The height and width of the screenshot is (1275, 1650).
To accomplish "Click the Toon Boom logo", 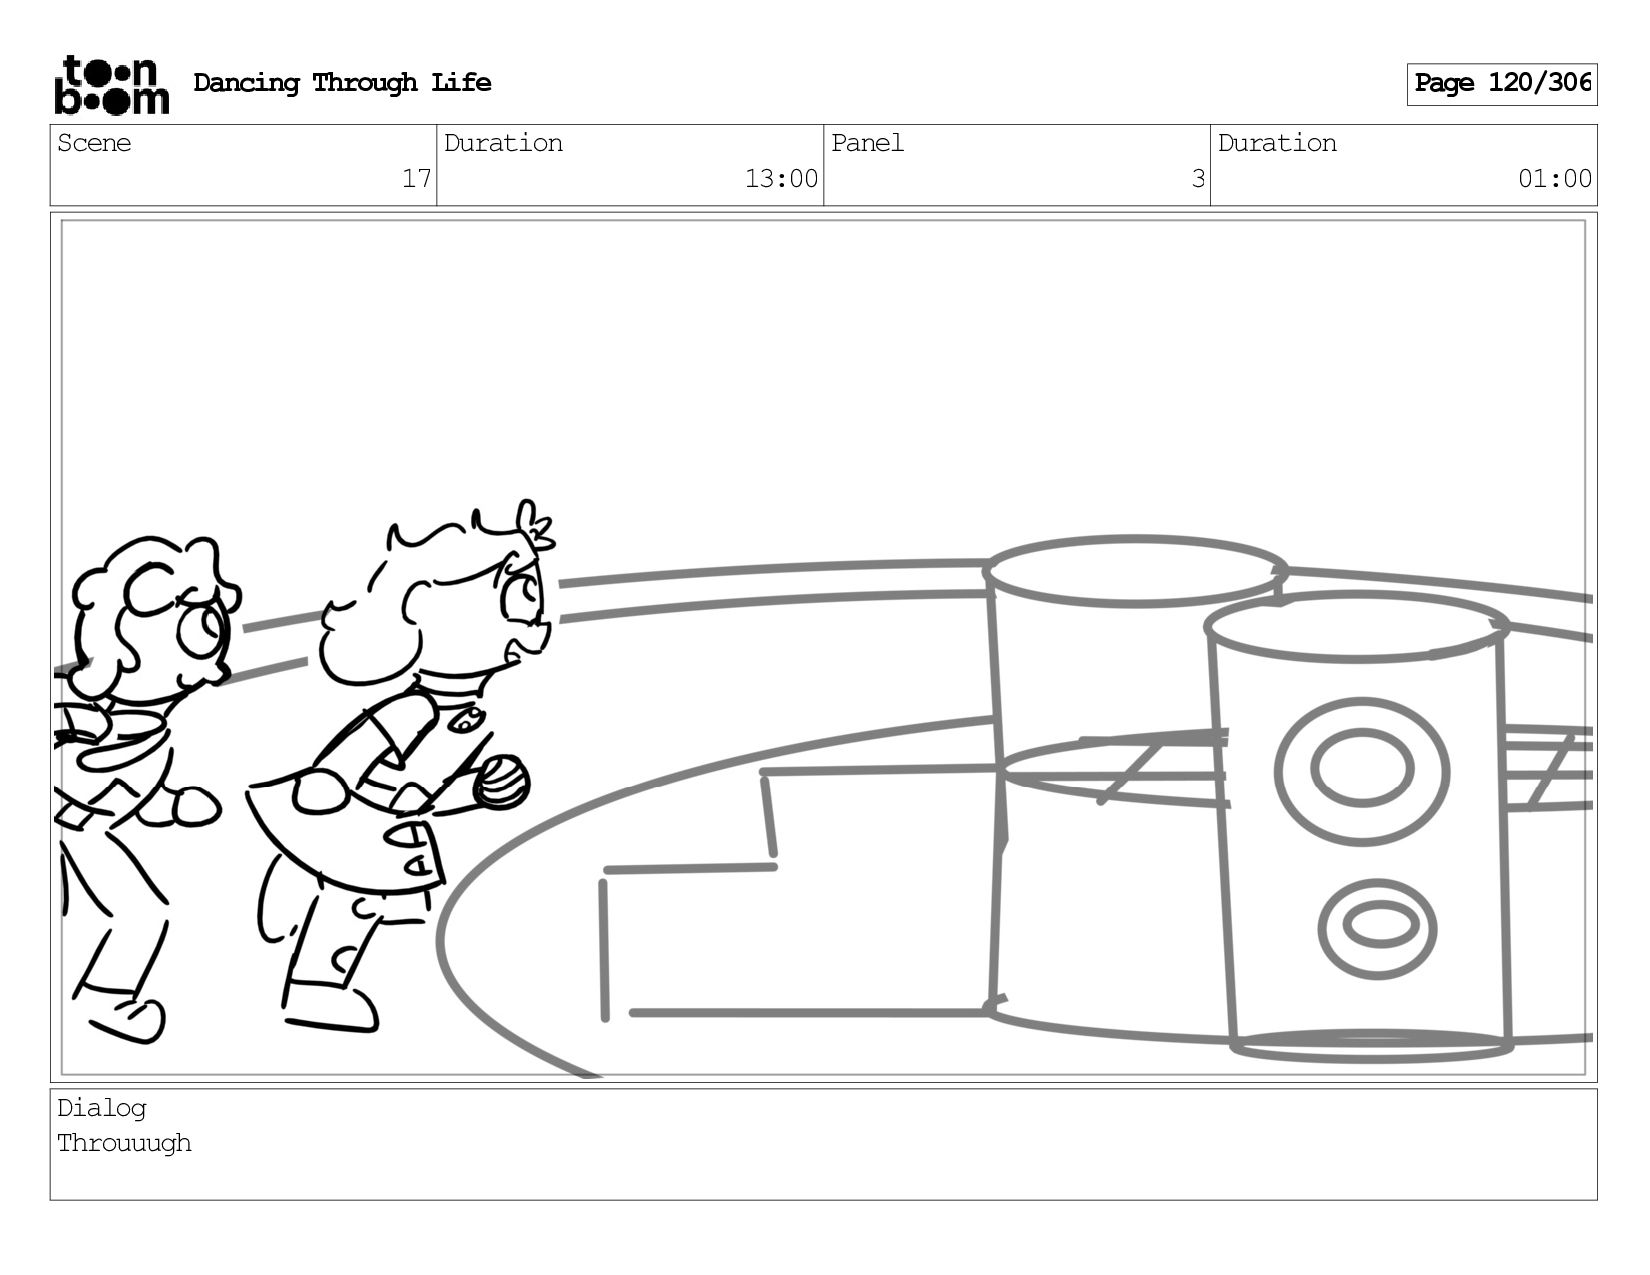I will (111, 84).
